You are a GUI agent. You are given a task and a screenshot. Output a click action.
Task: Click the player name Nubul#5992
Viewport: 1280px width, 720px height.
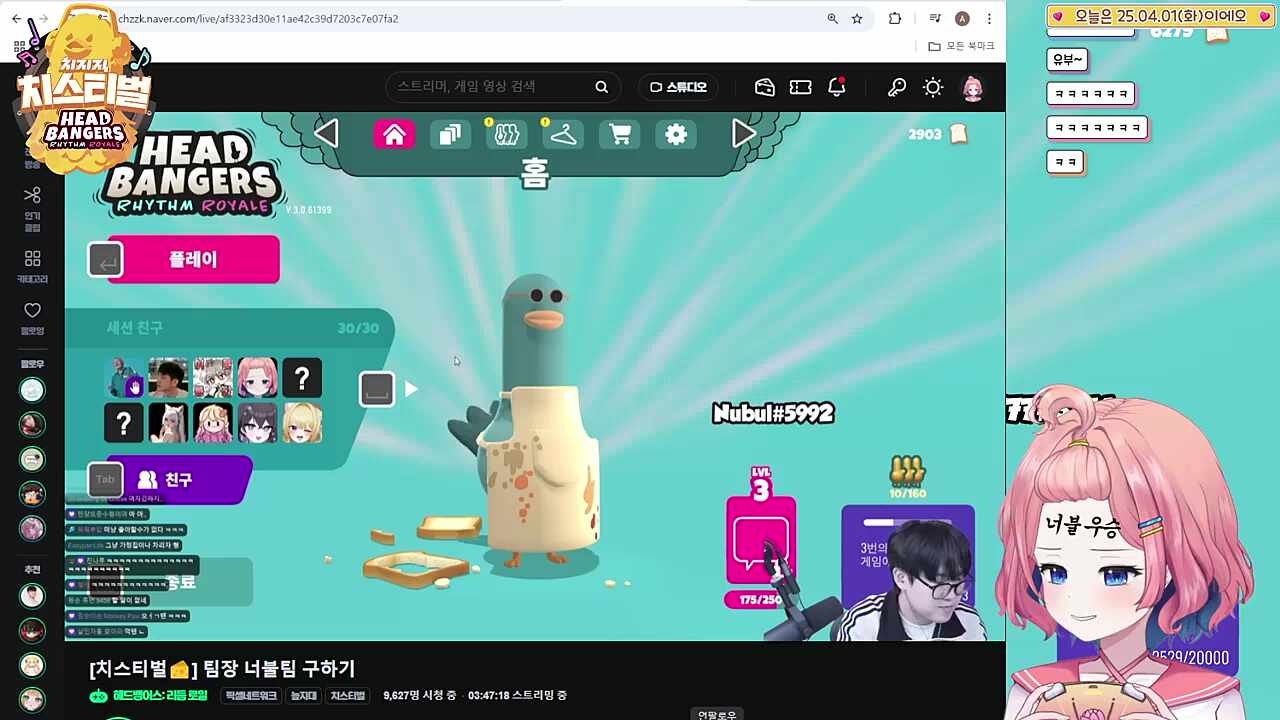pyautogui.click(x=772, y=414)
